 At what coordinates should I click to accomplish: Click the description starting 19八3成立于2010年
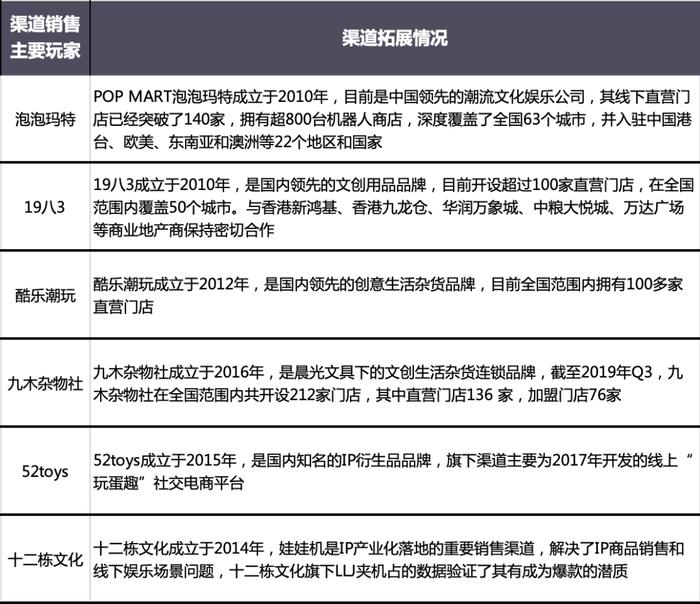click(x=393, y=207)
